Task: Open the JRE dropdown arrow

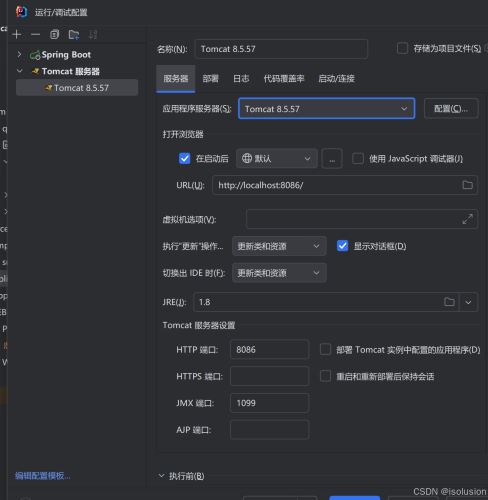Action: point(468,302)
